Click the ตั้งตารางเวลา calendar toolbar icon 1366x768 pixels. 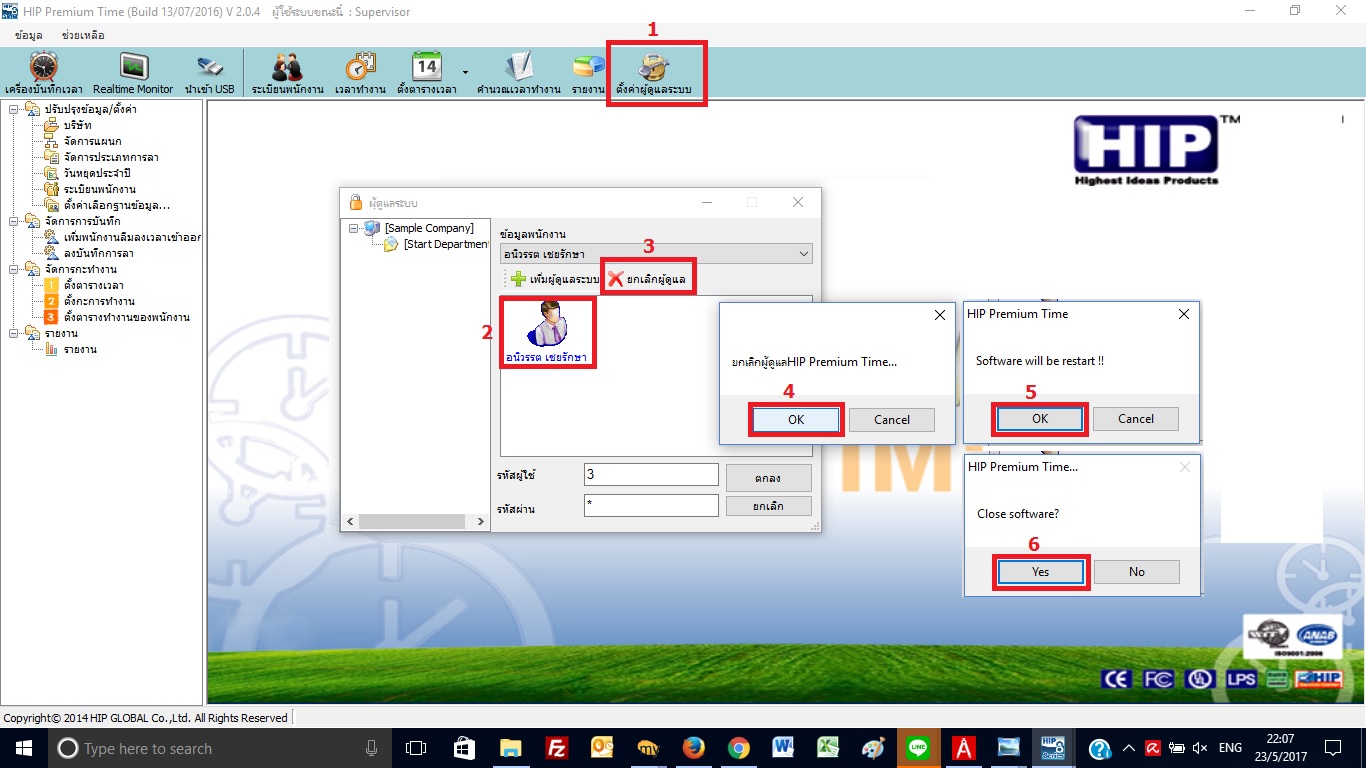[427, 73]
